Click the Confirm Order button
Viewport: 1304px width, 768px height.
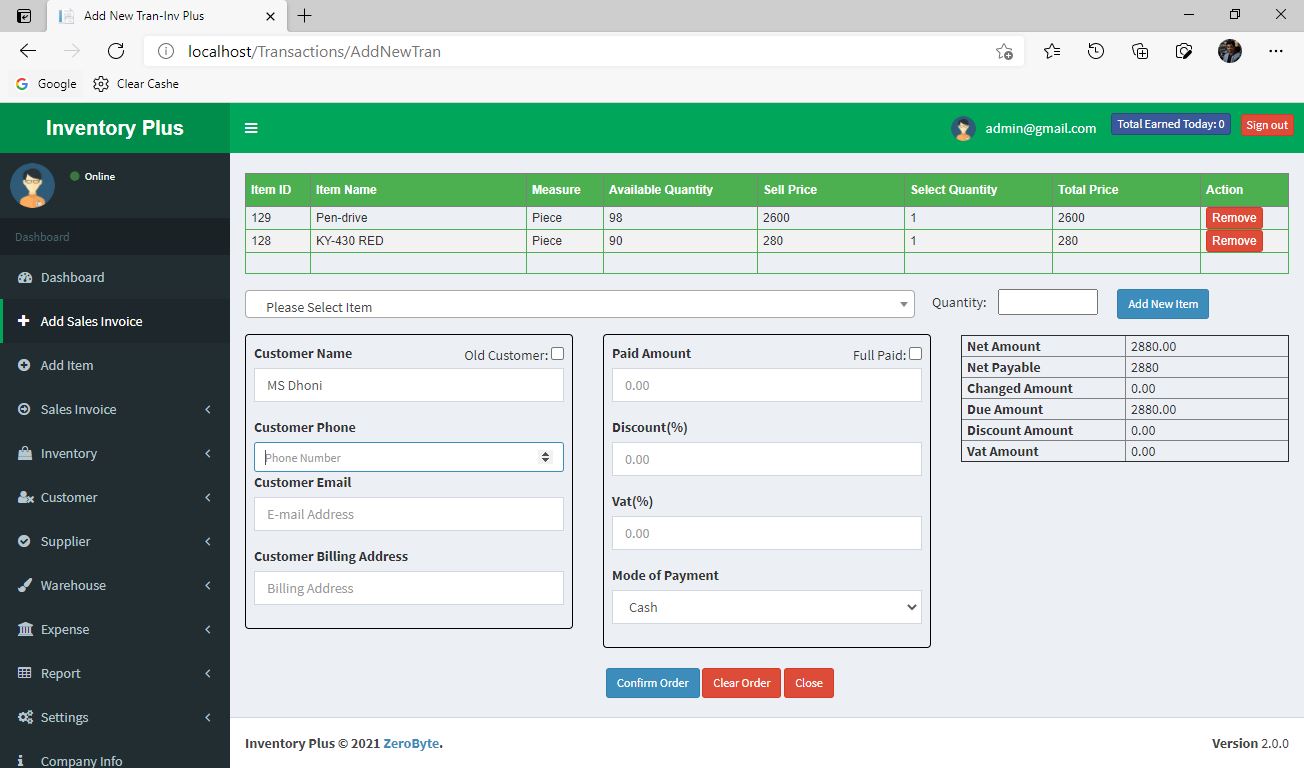[652, 683]
